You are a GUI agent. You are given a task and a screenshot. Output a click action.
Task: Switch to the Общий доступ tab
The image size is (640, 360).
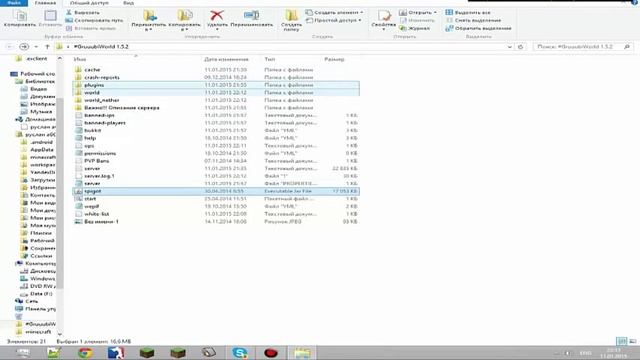[89, 3]
